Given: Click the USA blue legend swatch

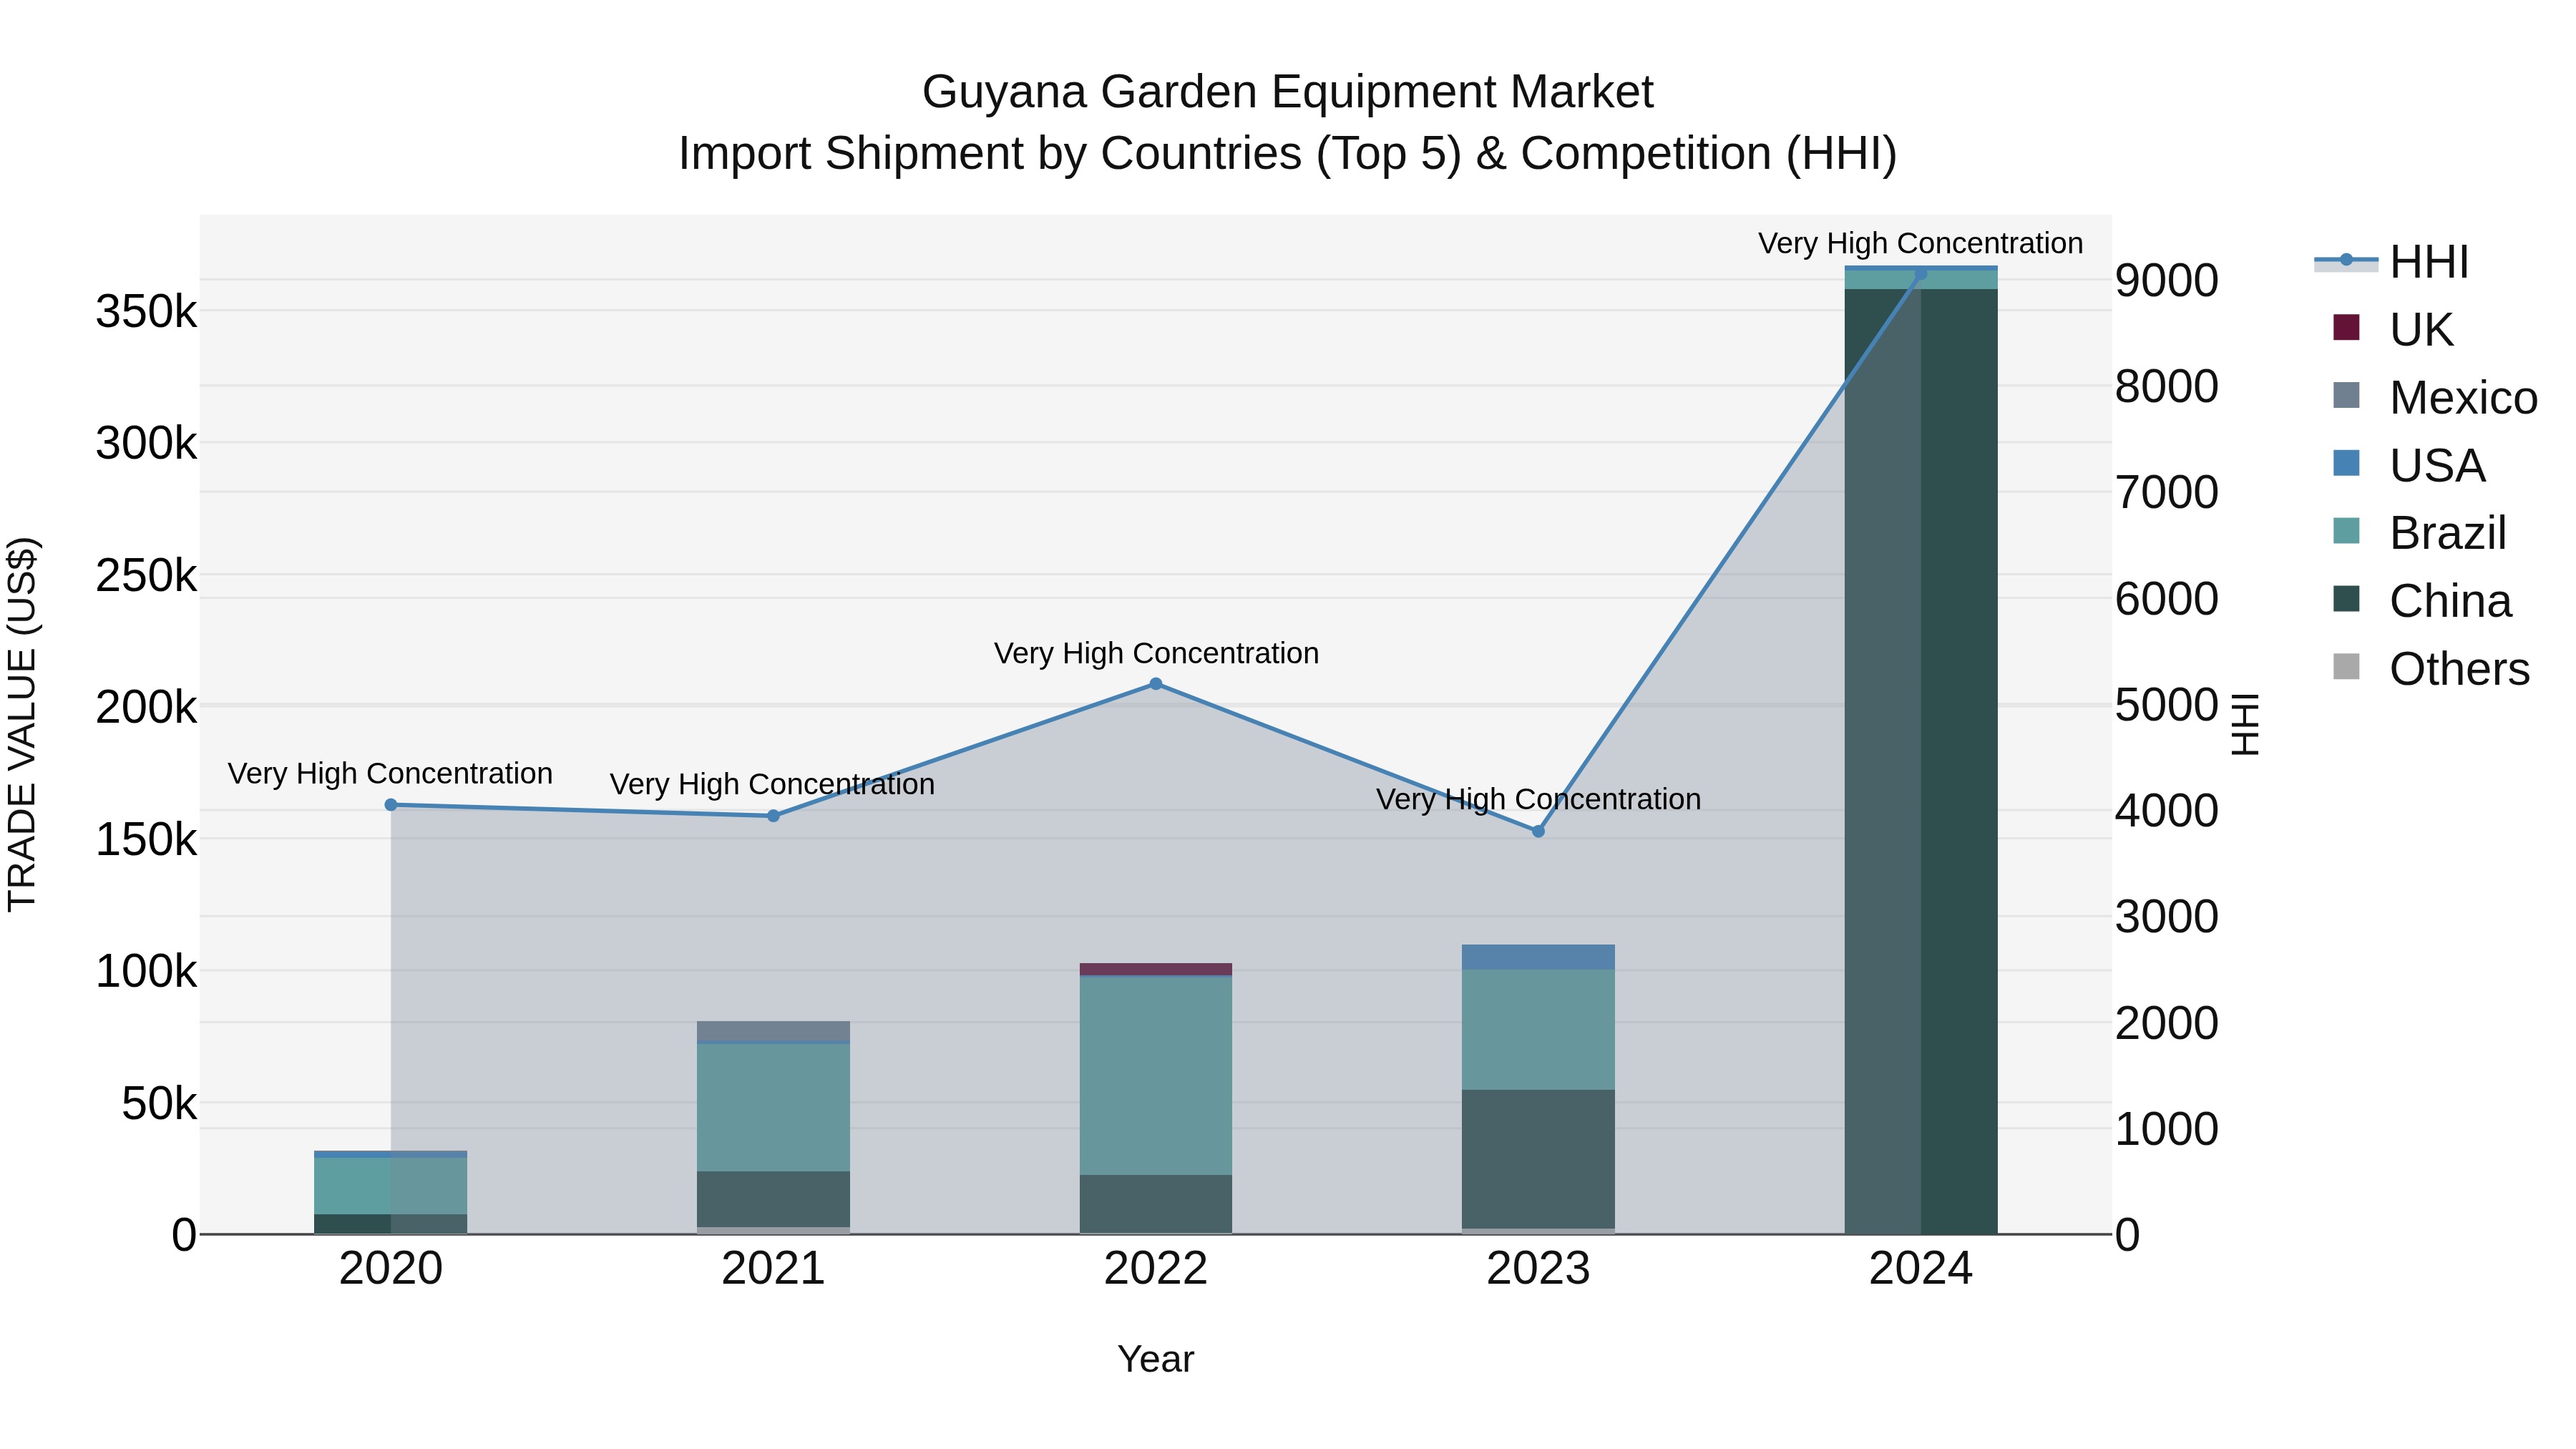Looking at the screenshot, I should pos(2346,463).
